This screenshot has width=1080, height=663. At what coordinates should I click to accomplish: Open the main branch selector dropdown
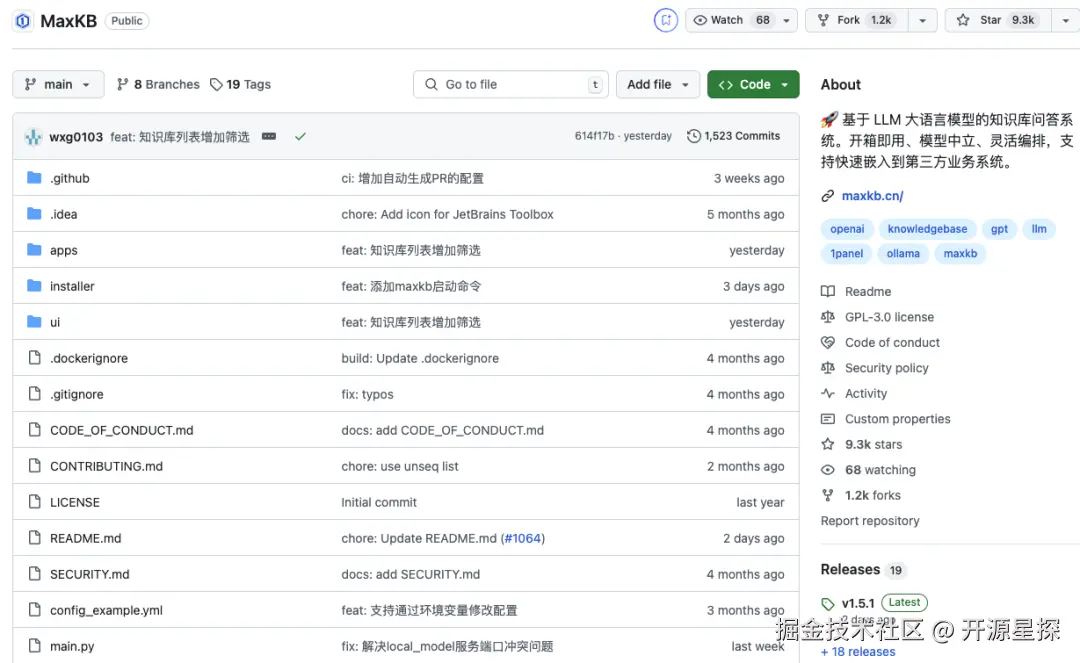[x=58, y=84]
